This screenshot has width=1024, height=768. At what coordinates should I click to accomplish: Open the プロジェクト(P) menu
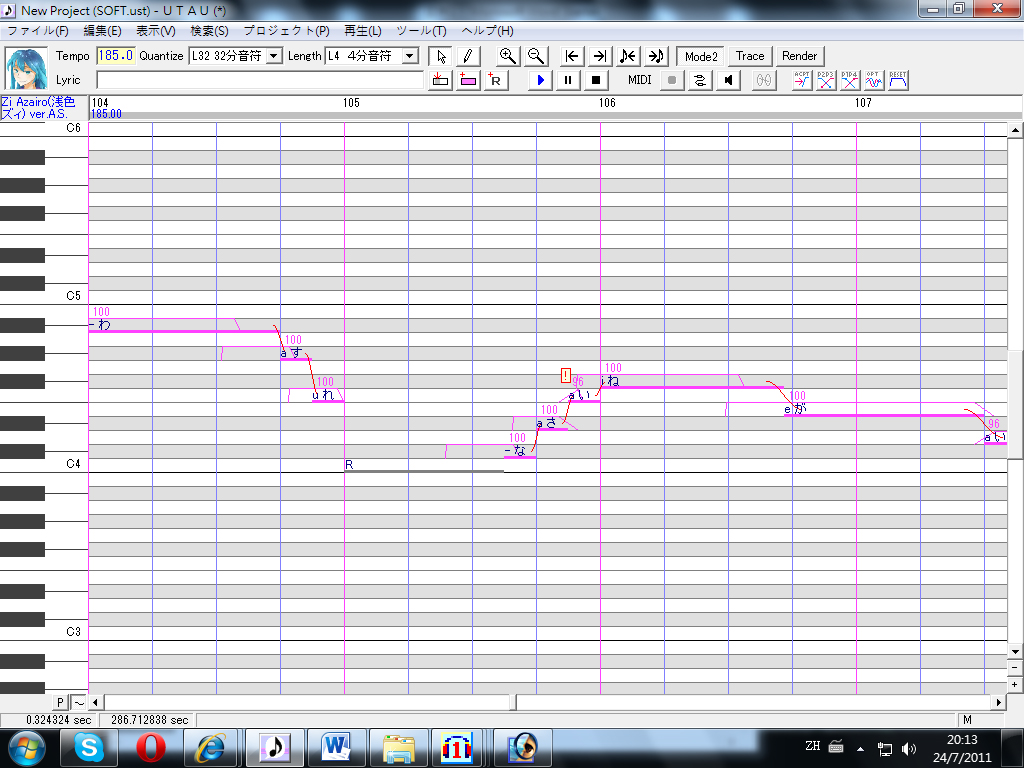[286, 31]
